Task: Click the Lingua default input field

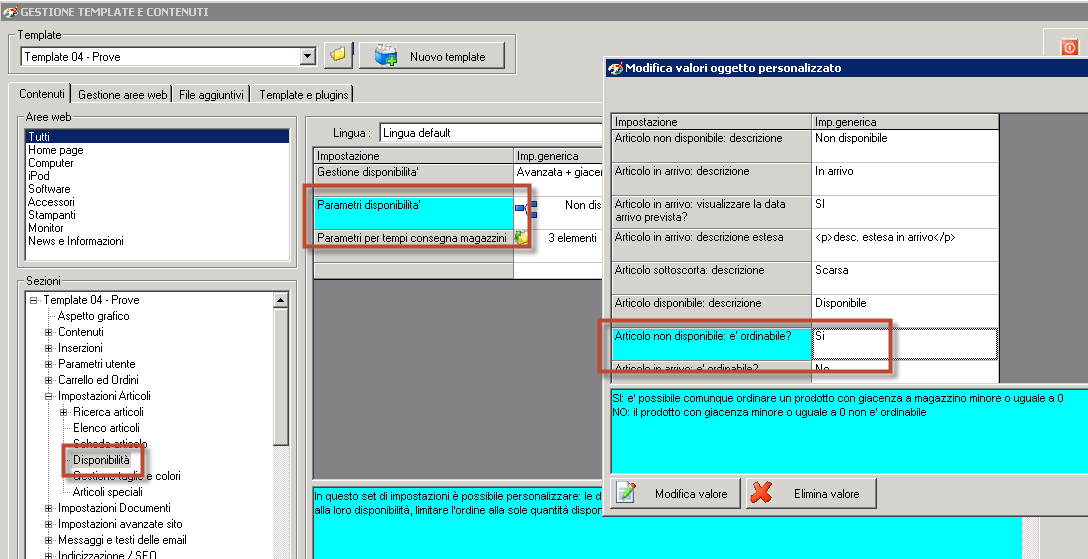Action: click(x=491, y=132)
